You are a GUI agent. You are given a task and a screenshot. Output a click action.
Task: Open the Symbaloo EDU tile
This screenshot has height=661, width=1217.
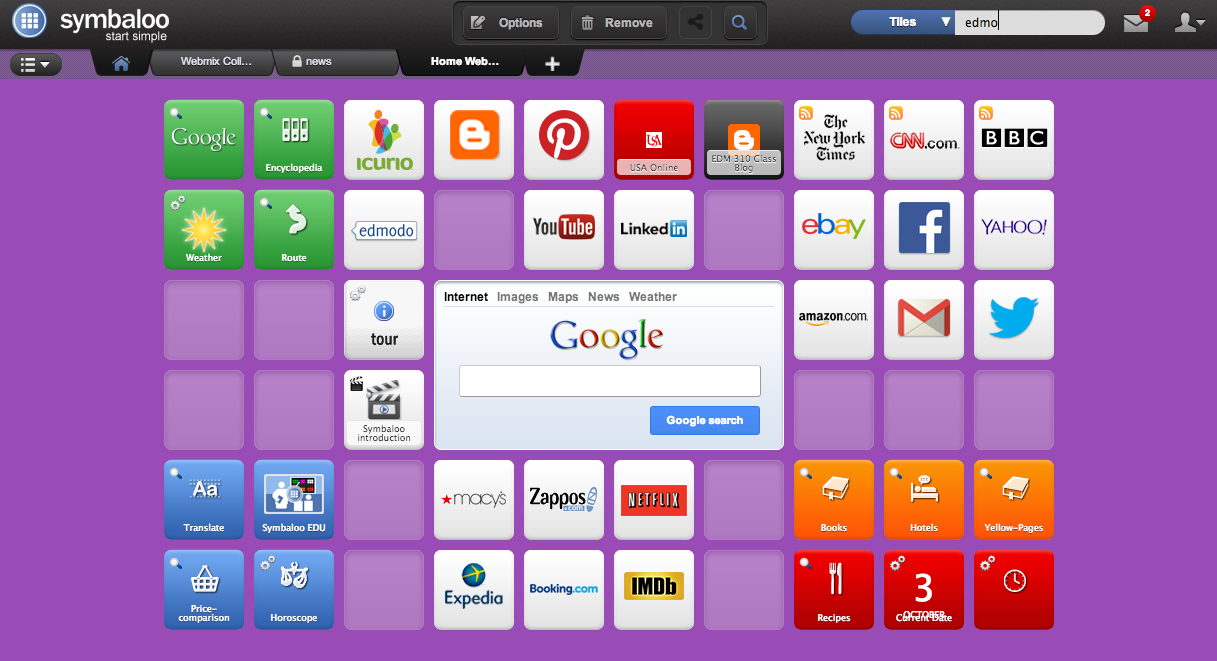tap(294, 500)
